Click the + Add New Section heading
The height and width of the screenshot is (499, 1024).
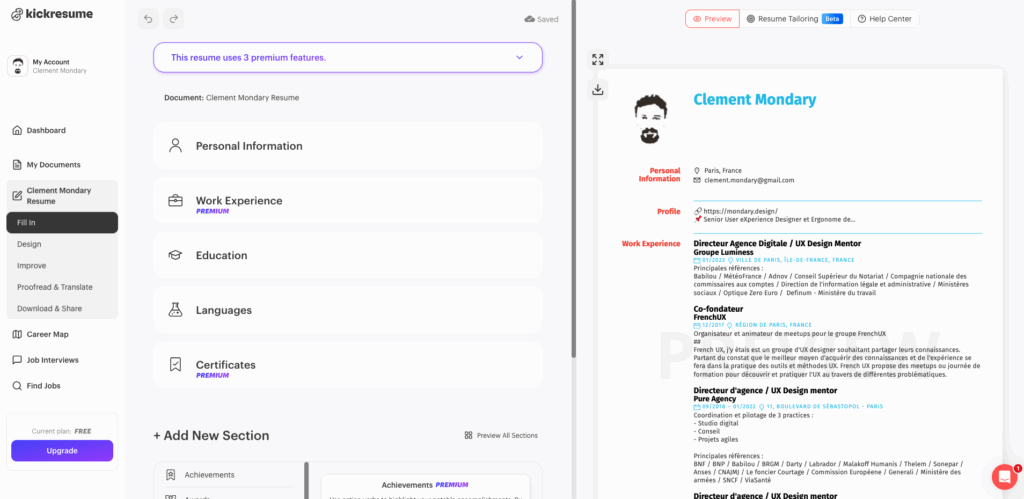click(211, 436)
